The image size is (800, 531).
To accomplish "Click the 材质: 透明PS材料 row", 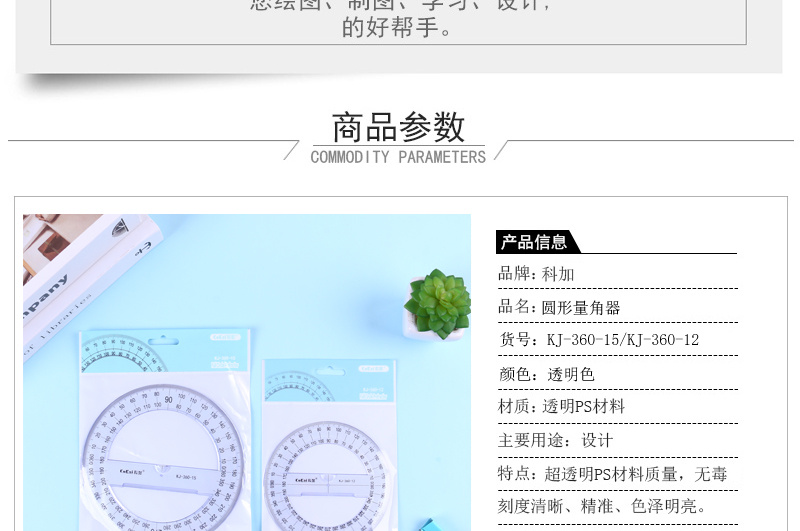I will pos(562,407).
